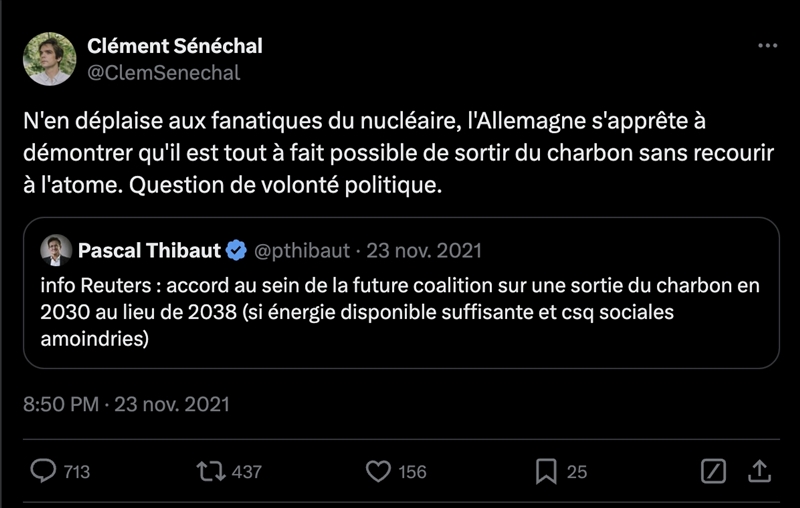Click the 156 likes count

412,472
